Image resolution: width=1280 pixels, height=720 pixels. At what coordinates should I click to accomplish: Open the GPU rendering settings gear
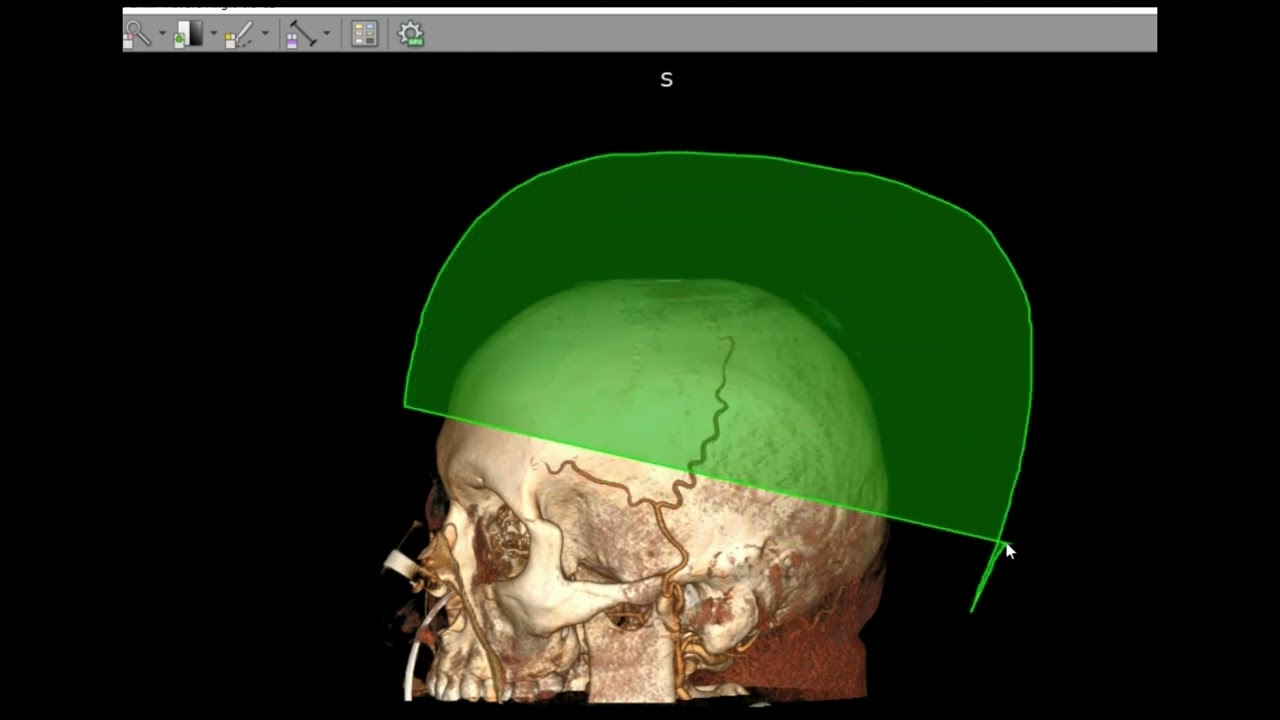coord(410,34)
